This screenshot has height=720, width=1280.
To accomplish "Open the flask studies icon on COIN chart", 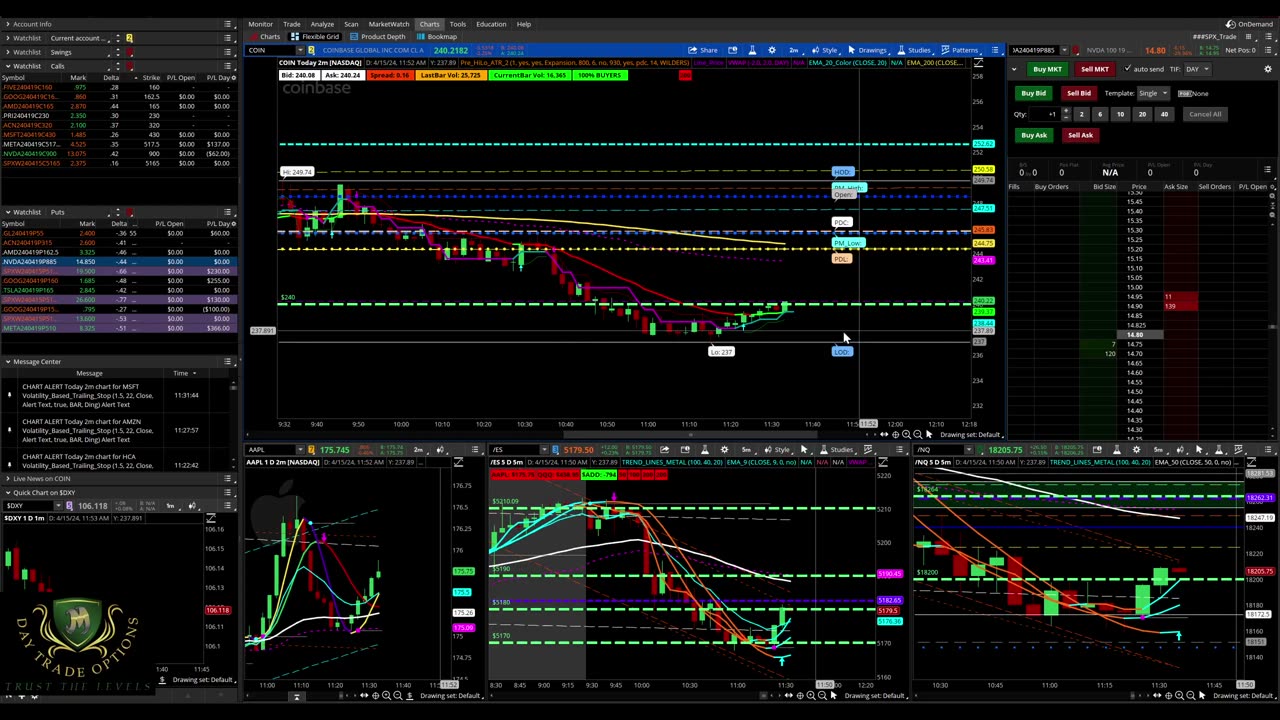I will 752,50.
